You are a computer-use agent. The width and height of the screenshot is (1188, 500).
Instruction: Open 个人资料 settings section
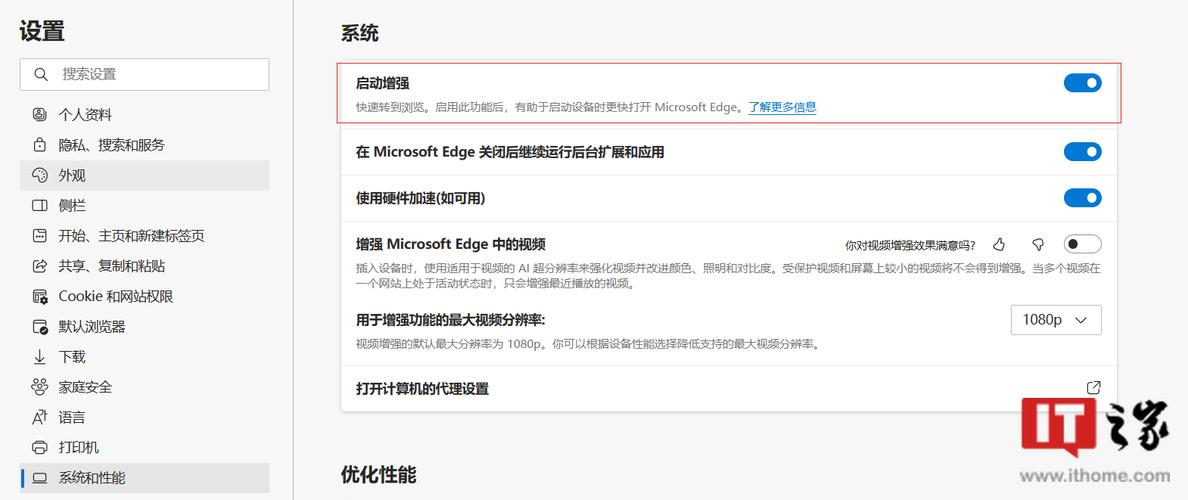pyautogui.click(x=144, y=115)
